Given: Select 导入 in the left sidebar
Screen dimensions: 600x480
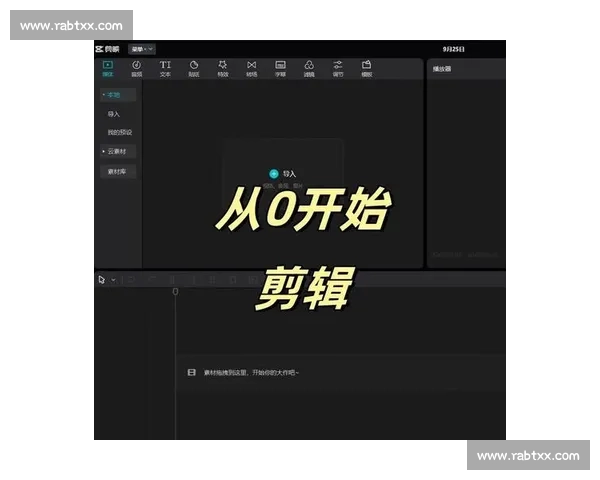Looking at the screenshot, I should click(114, 114).
